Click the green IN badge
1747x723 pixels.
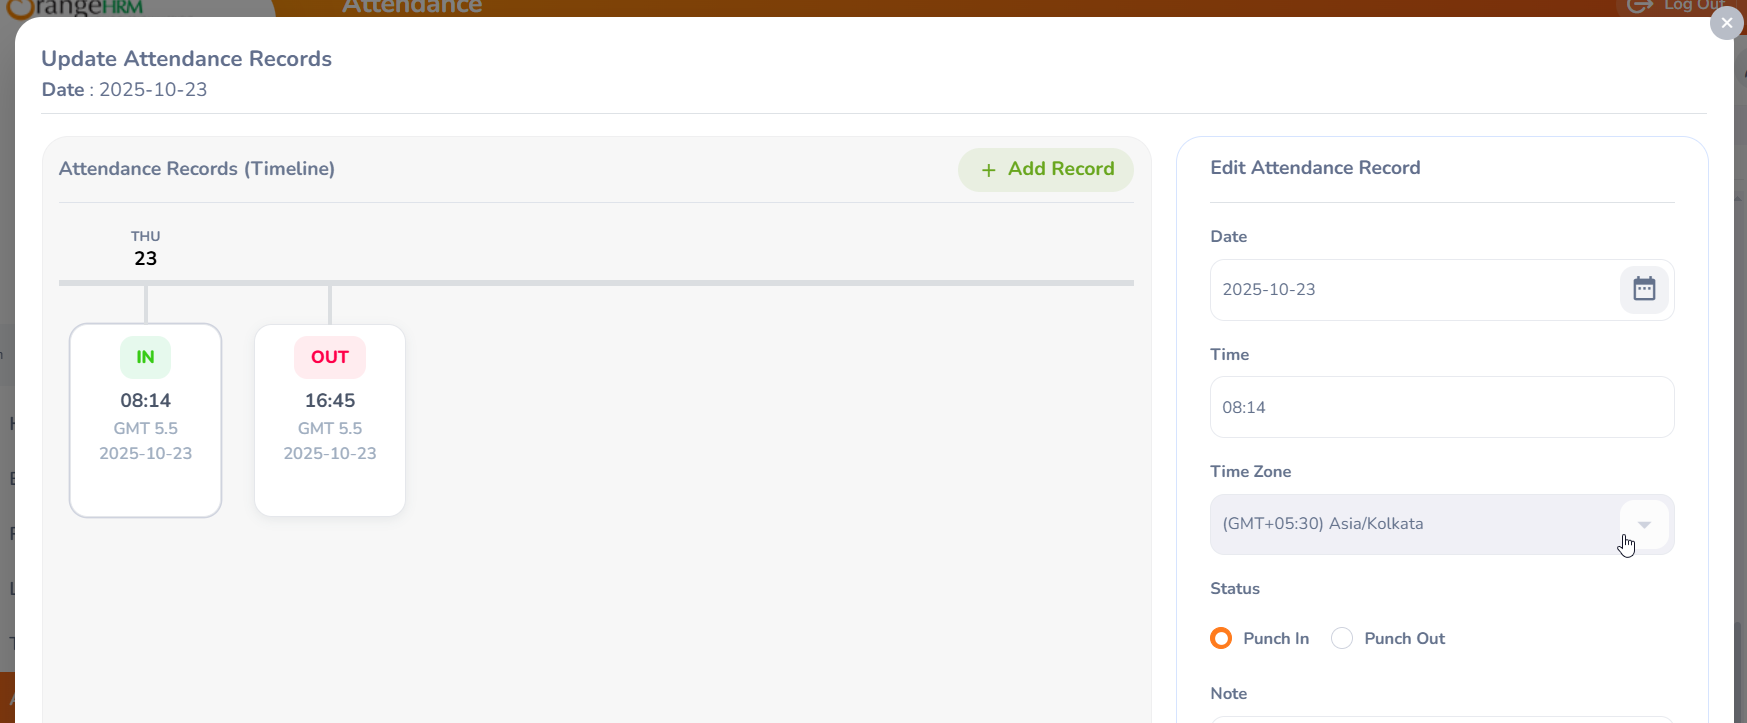(145, 357)
